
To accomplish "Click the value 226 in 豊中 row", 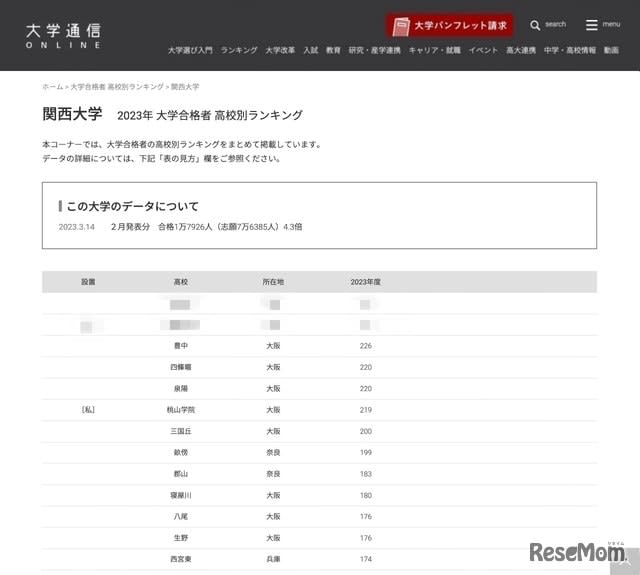I will pyautogui.click(x=366, y=346).
